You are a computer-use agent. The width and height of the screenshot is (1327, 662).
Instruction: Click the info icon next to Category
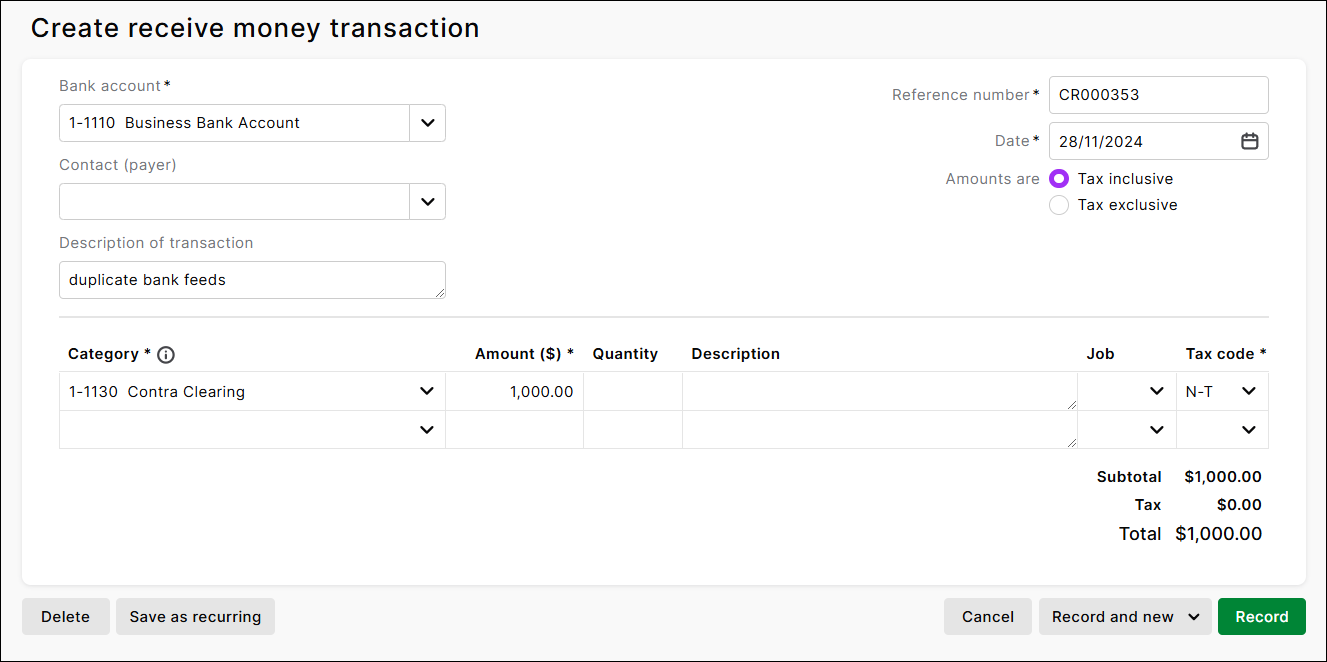tap(165, 354)
